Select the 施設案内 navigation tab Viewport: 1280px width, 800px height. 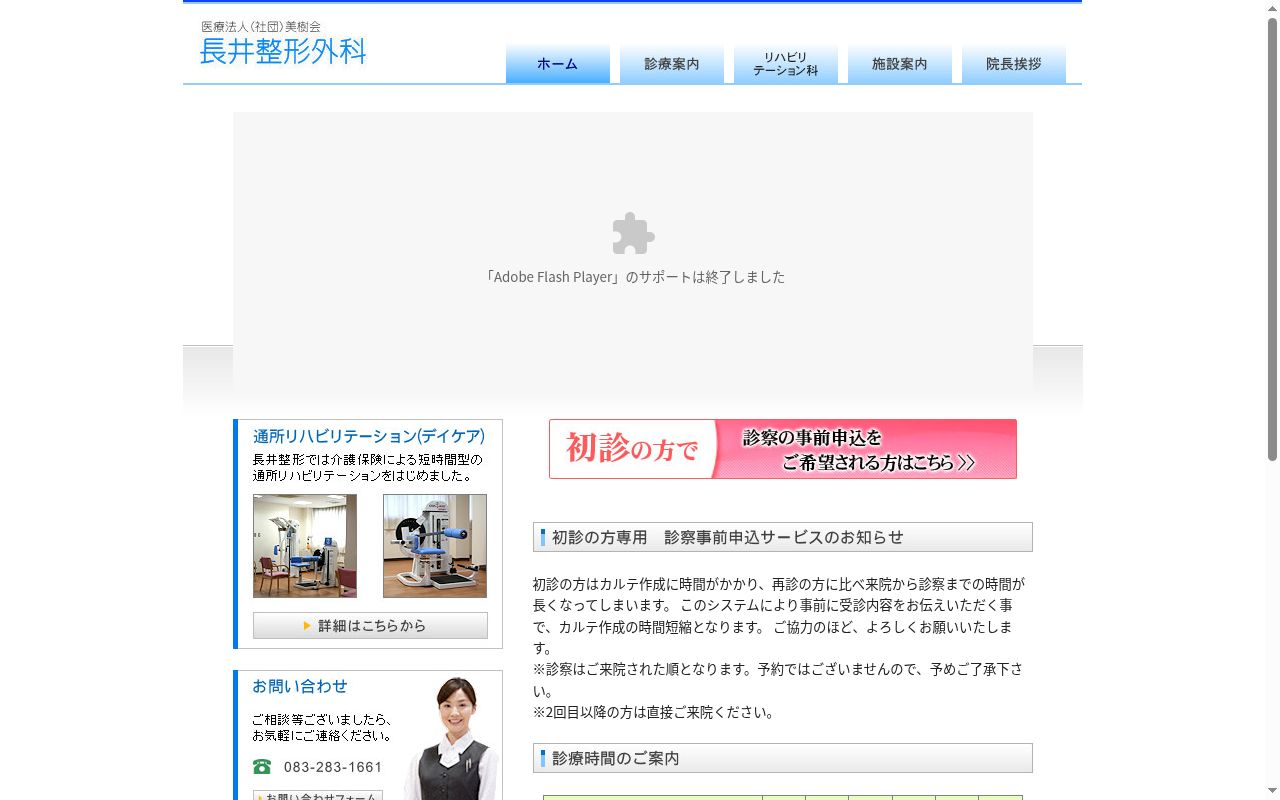click(900, 63)
